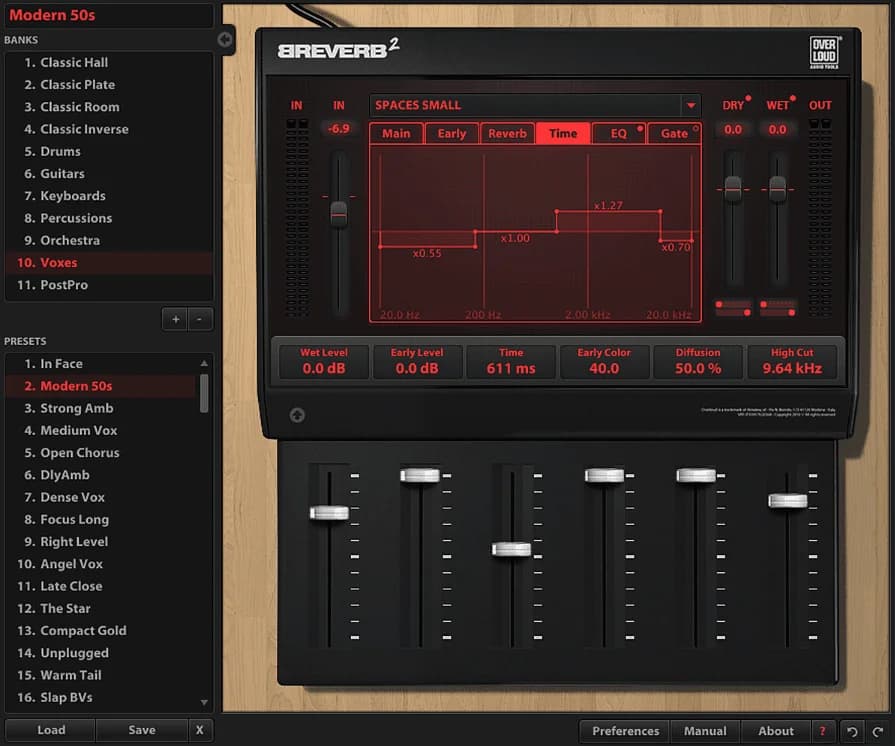This screenshot has height=746, width=895.
Task: Click the Overloud logo badge
Action: coord(826,53)
